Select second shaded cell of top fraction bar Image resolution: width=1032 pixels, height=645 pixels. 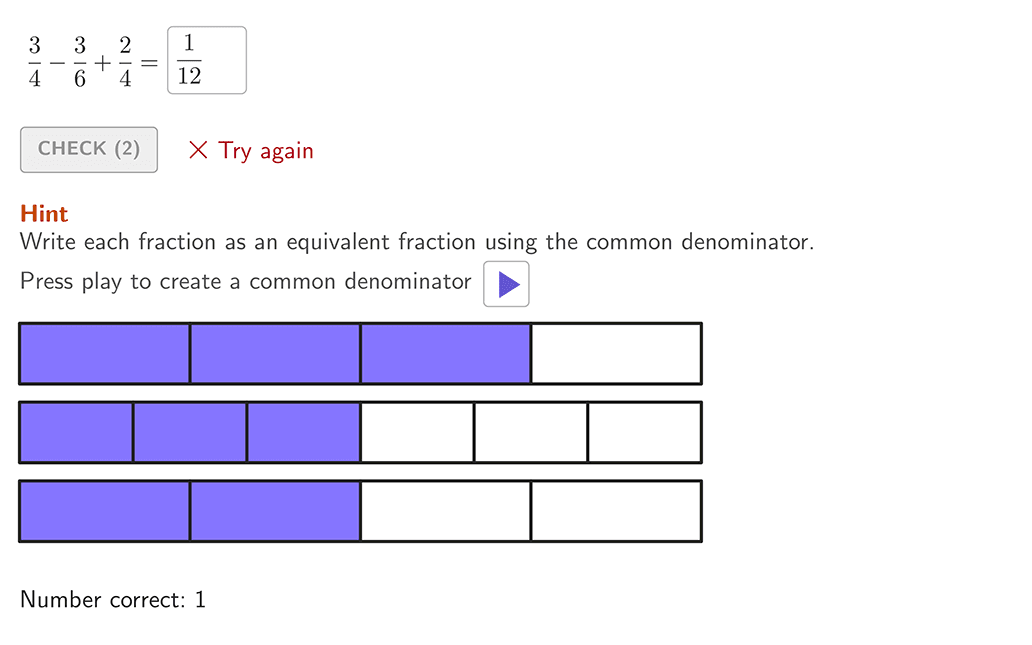pyautogui.click(x=275, y=353)
